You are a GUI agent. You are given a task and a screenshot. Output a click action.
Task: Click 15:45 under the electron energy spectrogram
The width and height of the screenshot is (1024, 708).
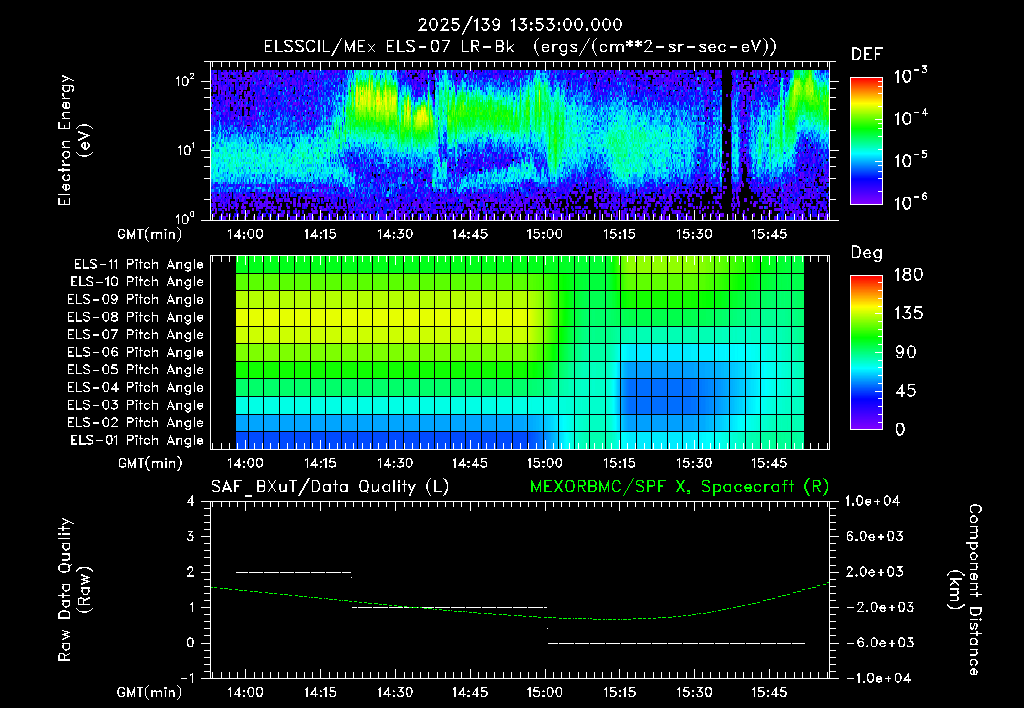pyautogui.click(x=769, y=234)
